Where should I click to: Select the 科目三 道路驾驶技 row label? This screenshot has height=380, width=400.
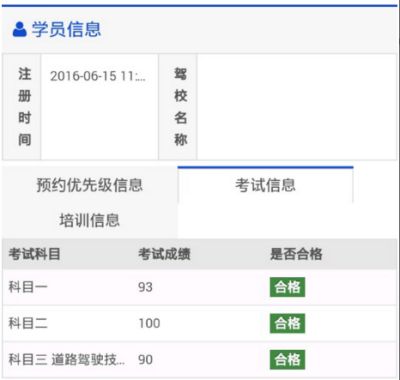(67, 360)
